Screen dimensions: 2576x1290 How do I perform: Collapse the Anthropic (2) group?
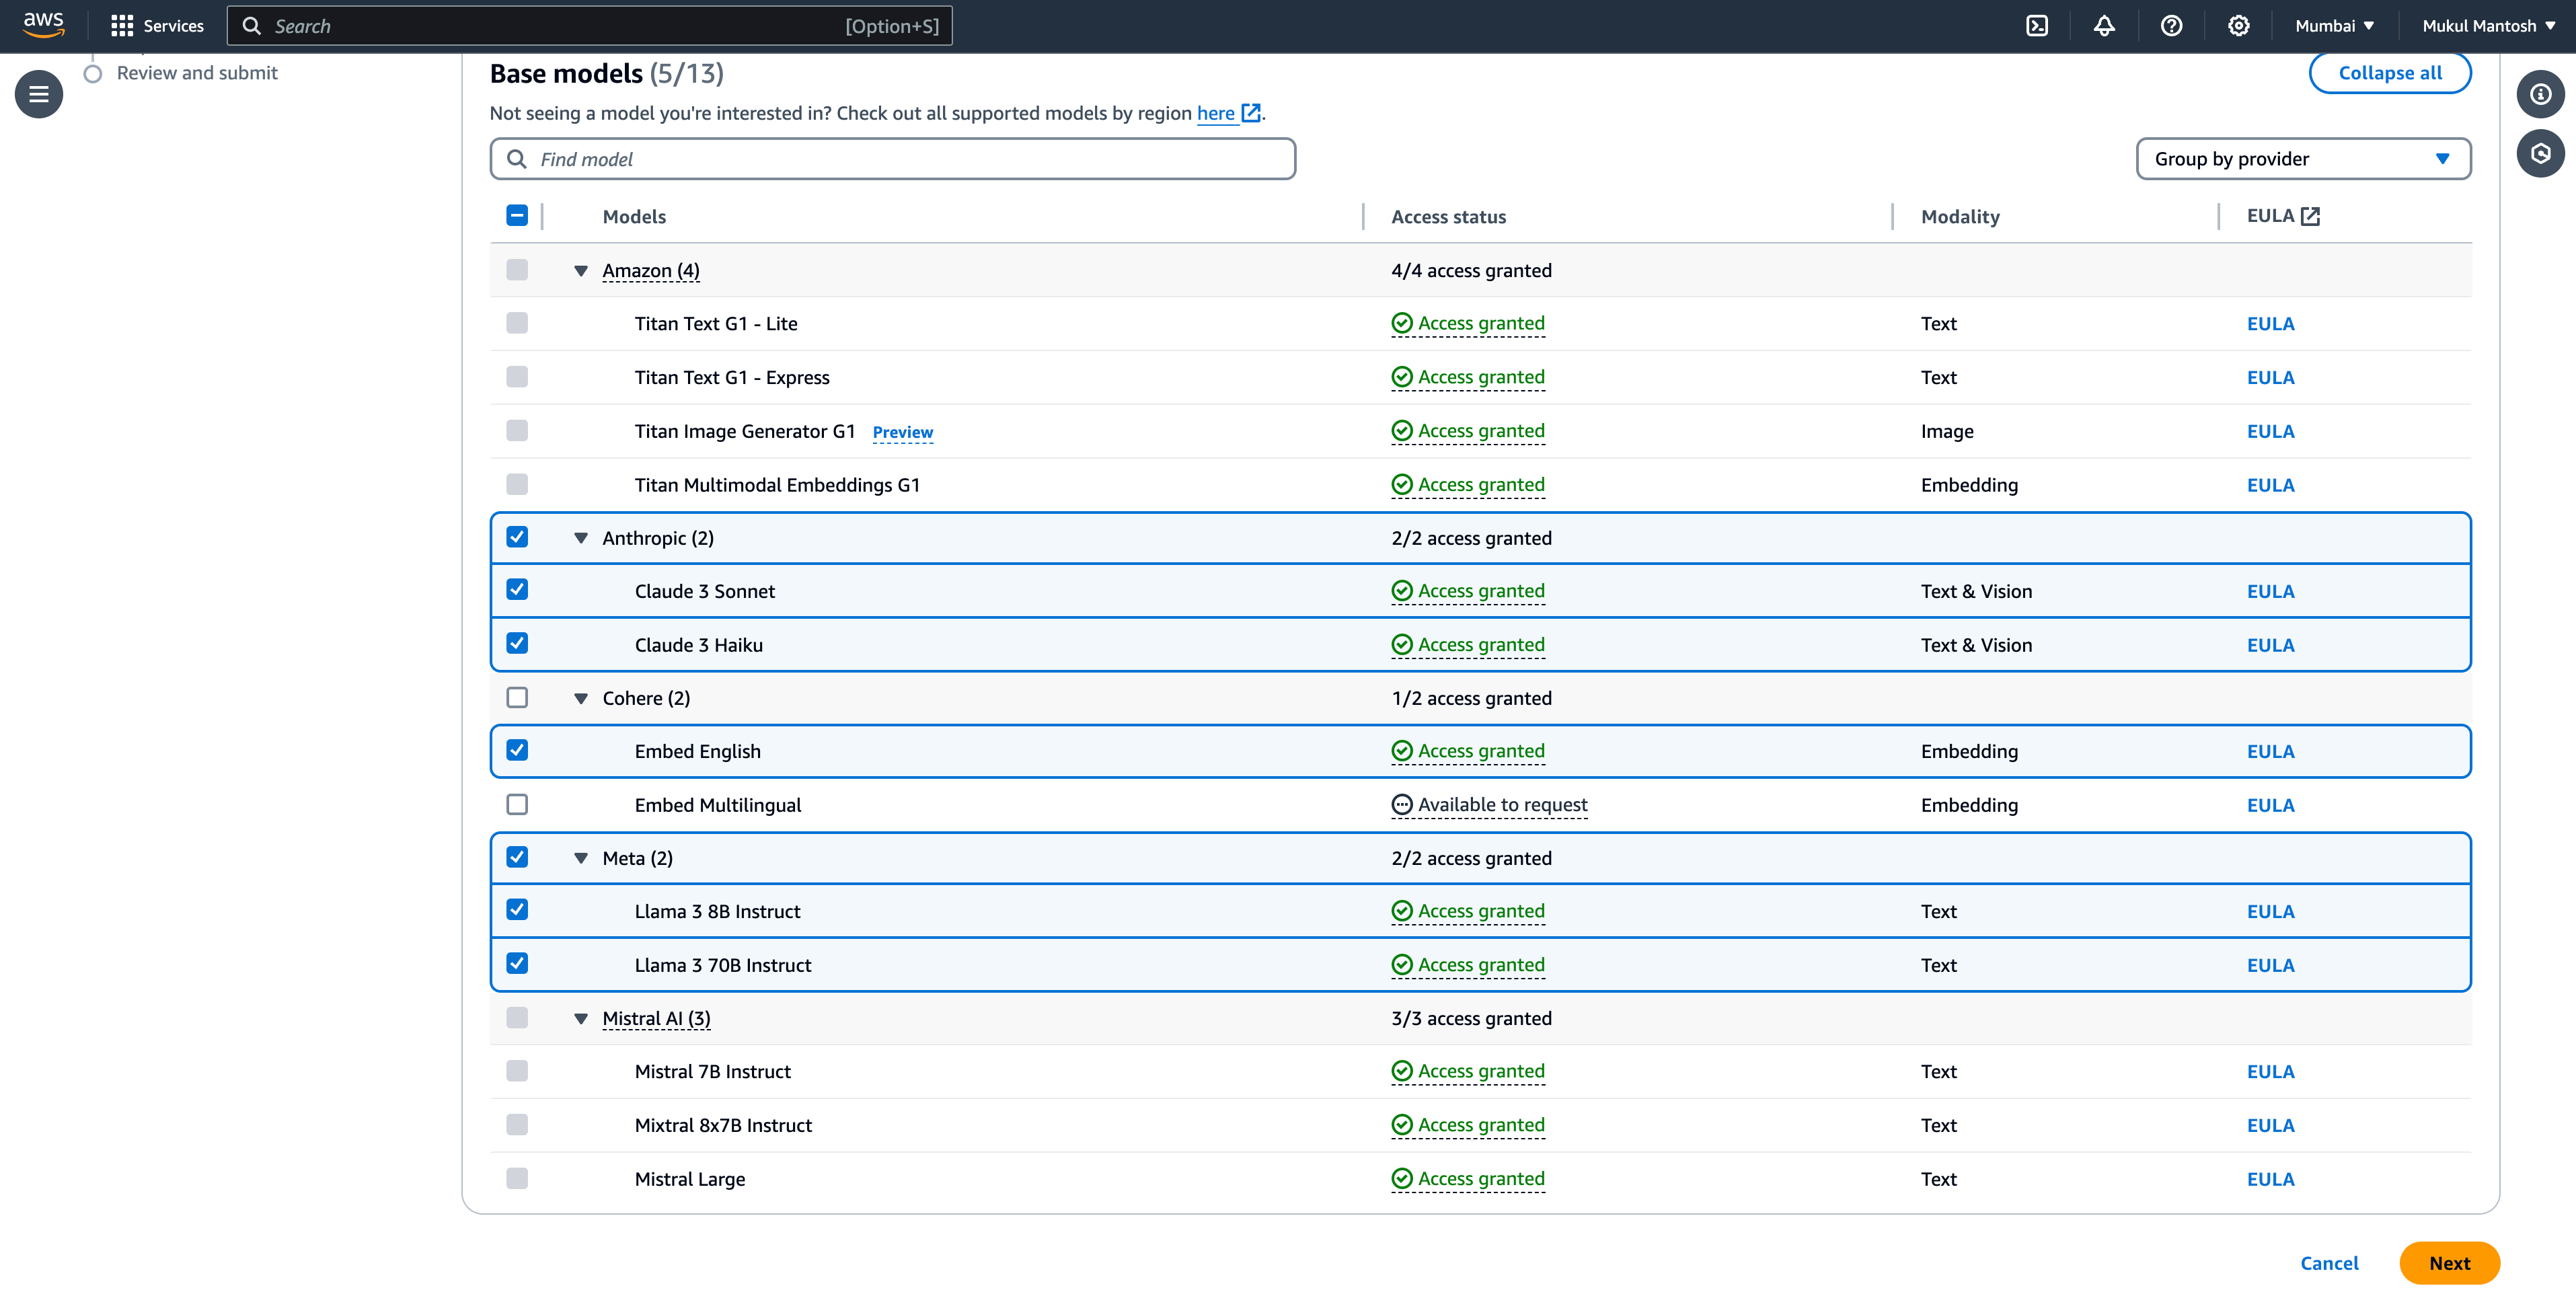(581, 538)
